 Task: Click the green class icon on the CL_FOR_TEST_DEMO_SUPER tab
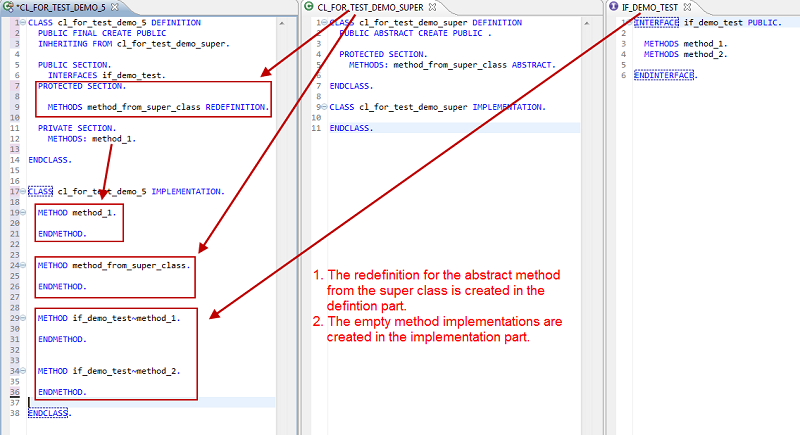pyautogui.click(x=309, y=7)
